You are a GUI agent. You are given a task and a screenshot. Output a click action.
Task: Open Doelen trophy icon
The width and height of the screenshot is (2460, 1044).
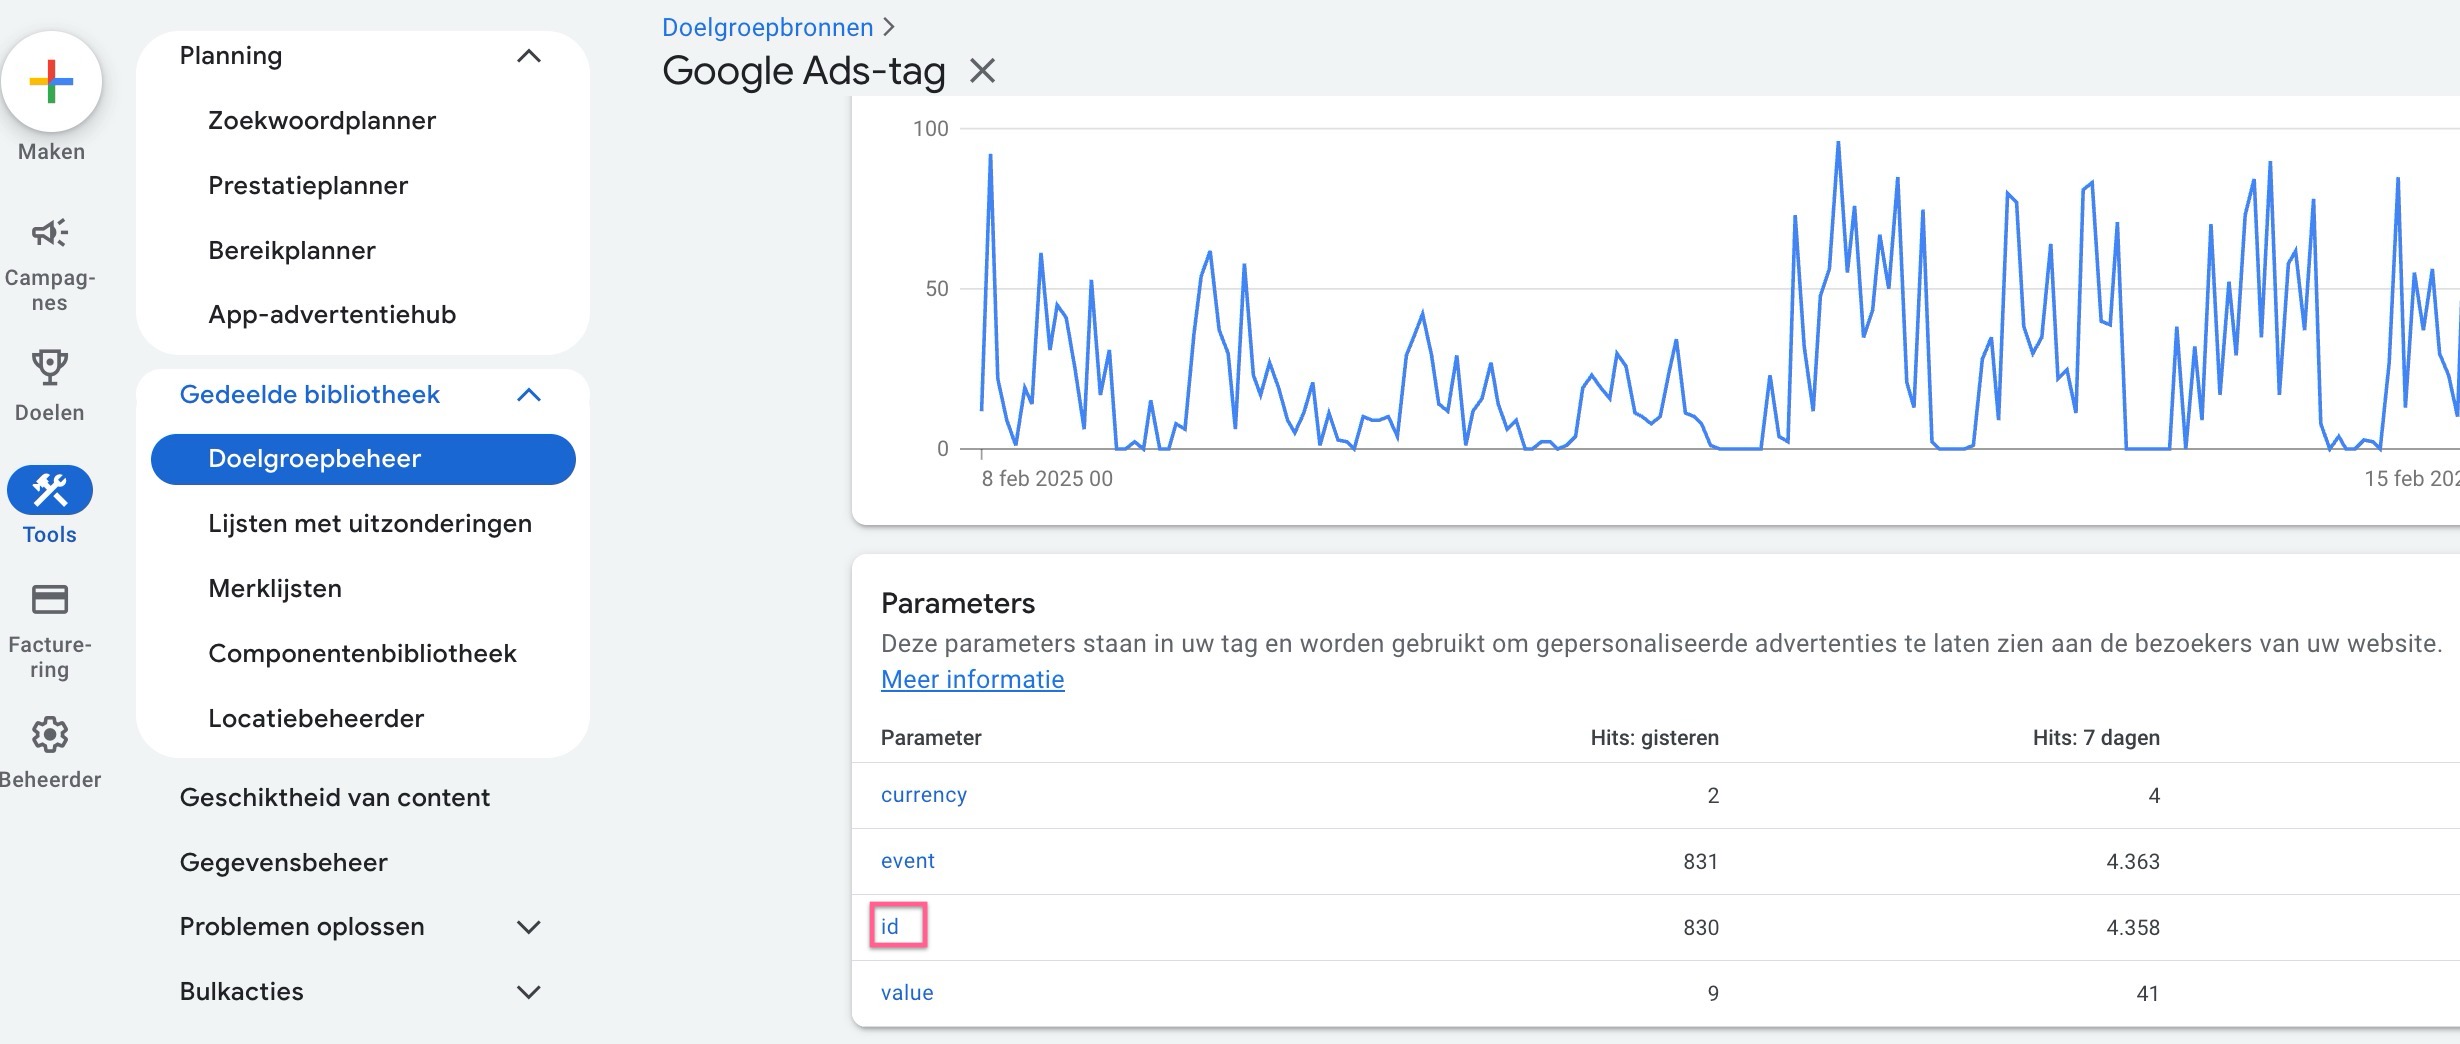click(49, 368)
